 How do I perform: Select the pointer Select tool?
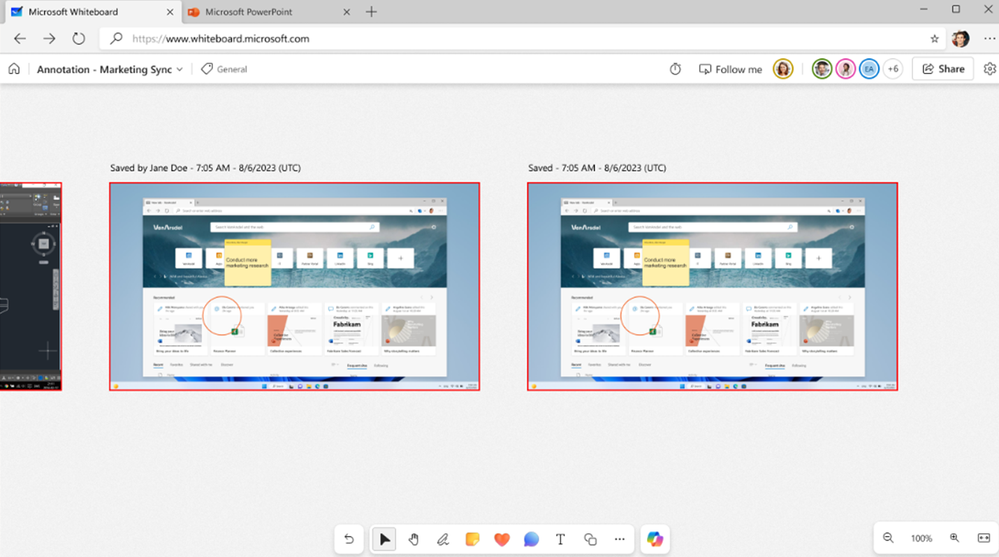(384, 539)
